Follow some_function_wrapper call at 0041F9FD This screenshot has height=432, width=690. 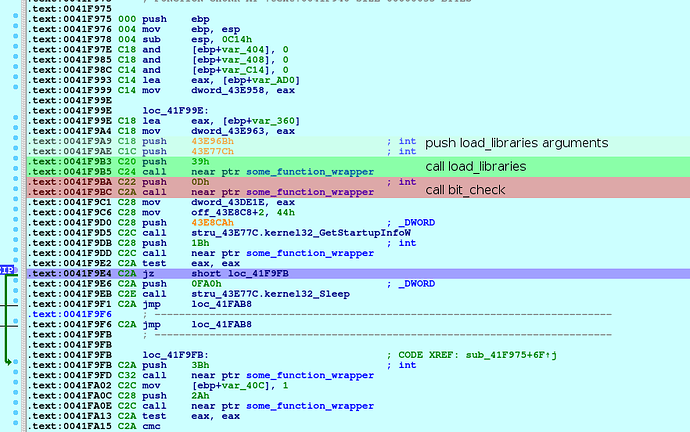tap(310, 375)
